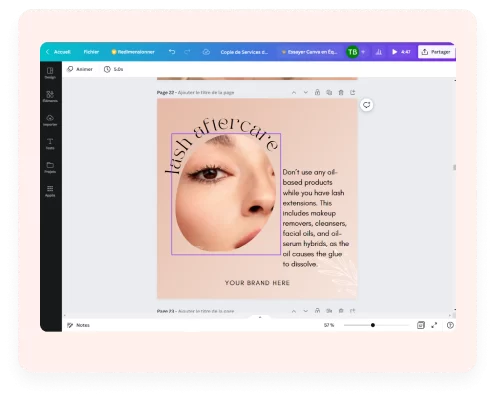Screen dimensions: 495x400
Task: Open the comment bubble beside page 22
Action: (367, 105)
